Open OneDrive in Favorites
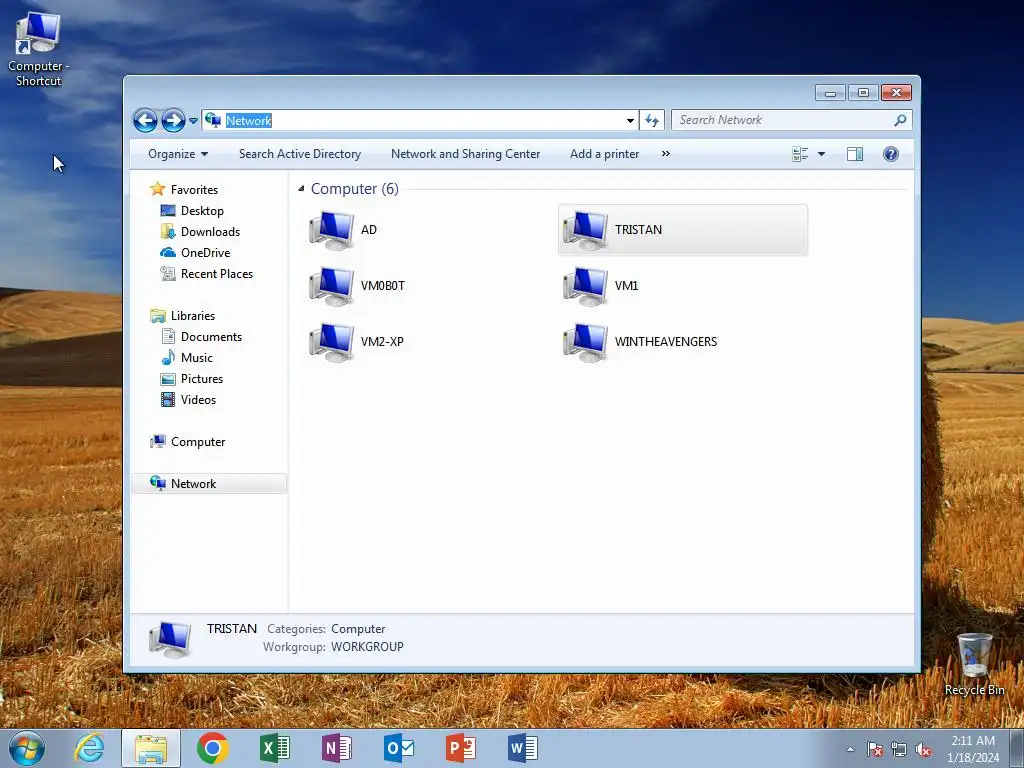The width and height of the screenshot is (1024, 768). [205, 253]
